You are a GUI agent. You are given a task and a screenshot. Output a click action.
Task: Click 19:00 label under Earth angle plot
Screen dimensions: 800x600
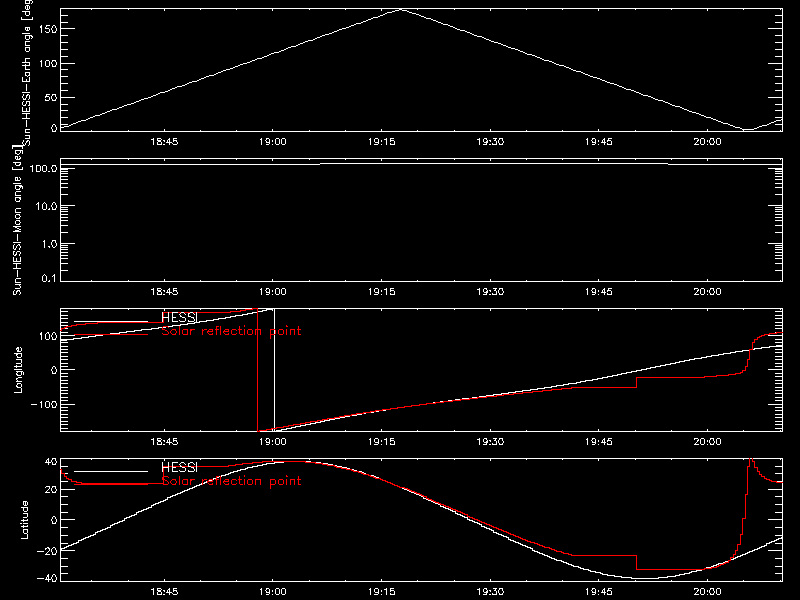tap(272, 141)
